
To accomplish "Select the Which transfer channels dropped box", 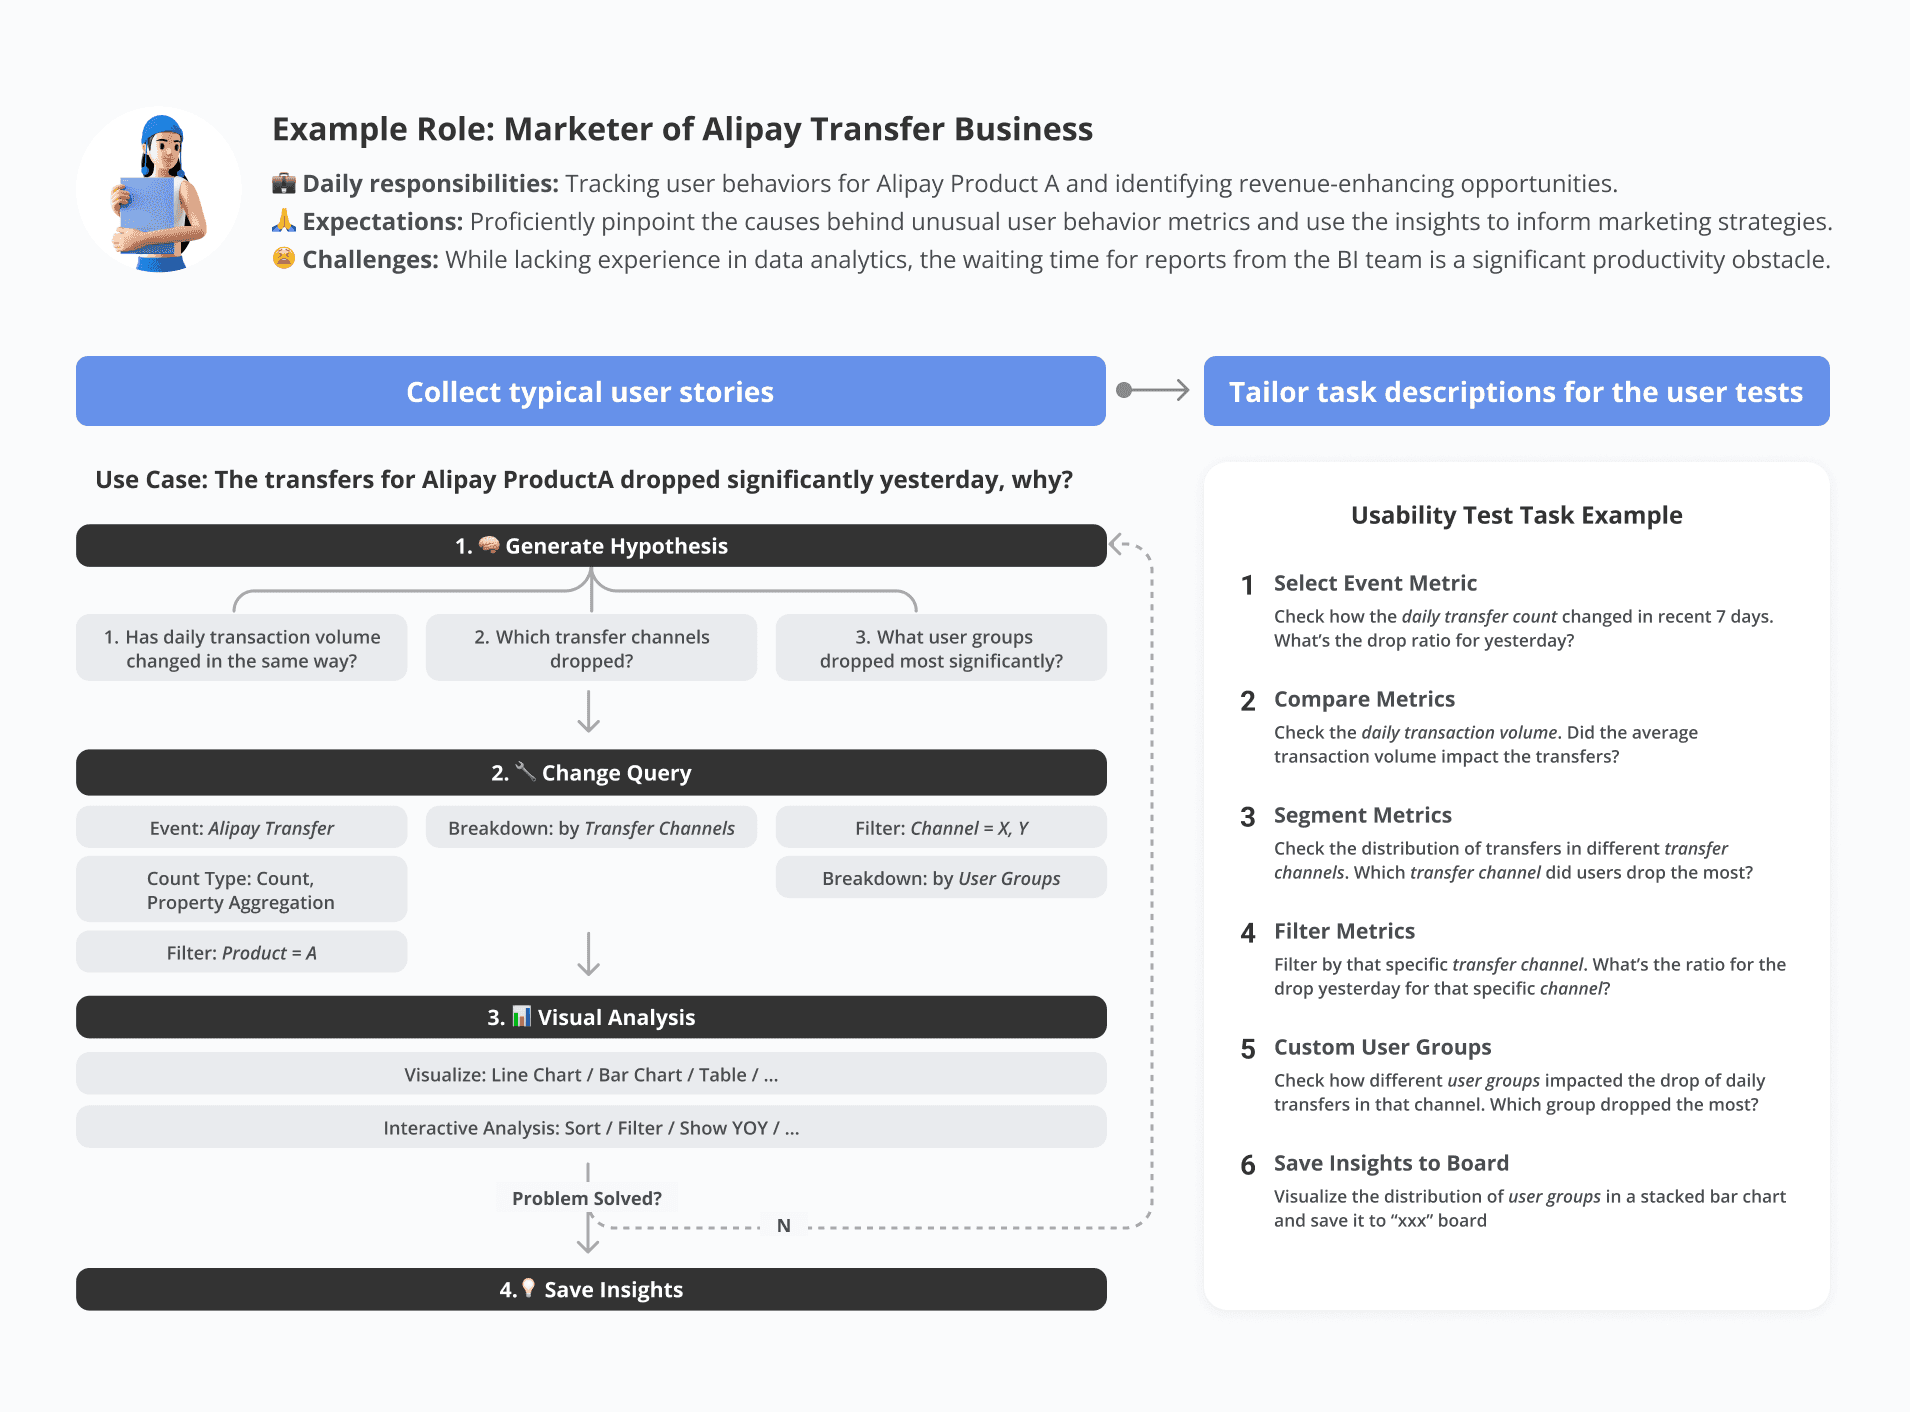I will [x=591, y=648].
